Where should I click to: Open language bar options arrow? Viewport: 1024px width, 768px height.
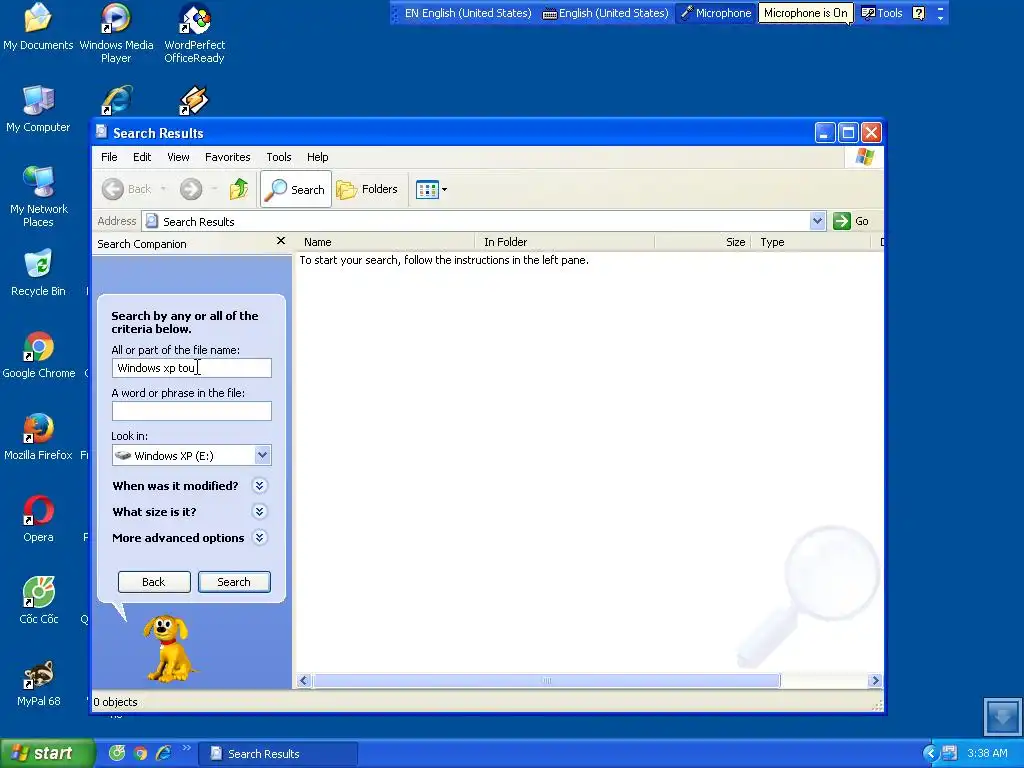tap(940, 17)
